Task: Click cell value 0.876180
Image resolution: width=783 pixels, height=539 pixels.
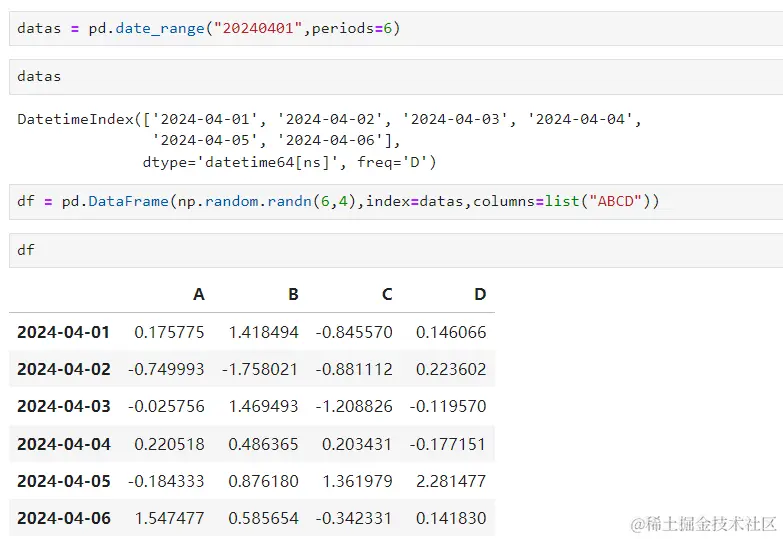Action: [263, 481]
